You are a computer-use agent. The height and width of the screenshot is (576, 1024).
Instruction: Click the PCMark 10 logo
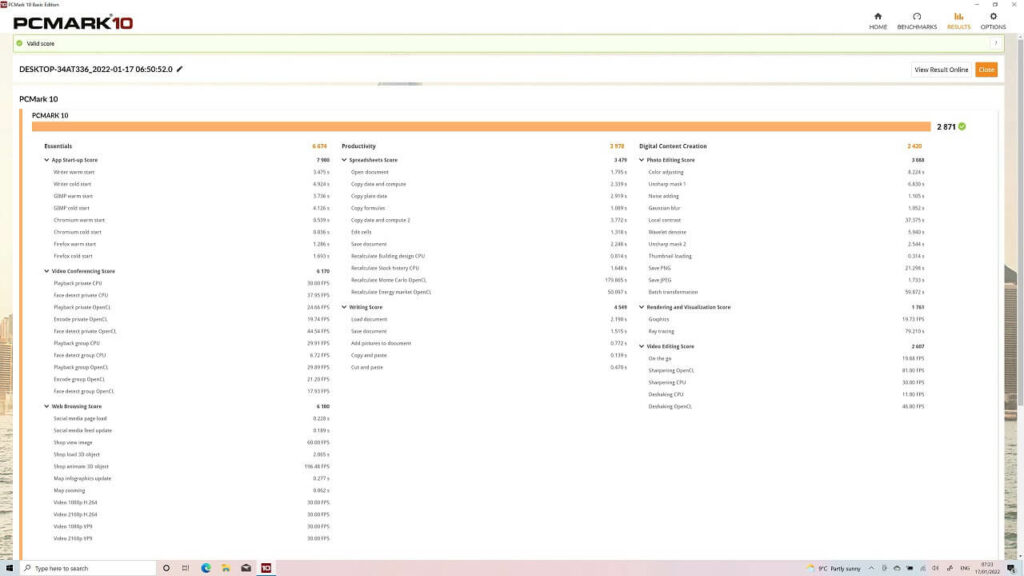tap(73, 23)
